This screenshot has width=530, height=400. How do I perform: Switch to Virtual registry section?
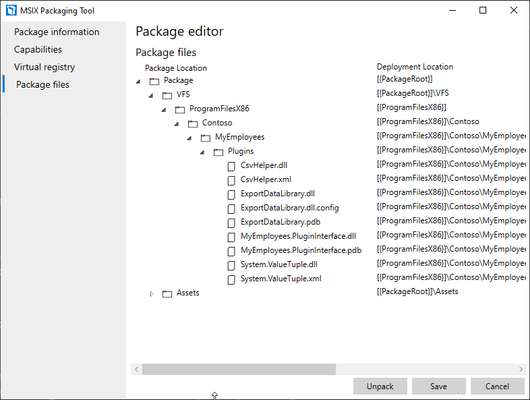[x=44, y=67]
